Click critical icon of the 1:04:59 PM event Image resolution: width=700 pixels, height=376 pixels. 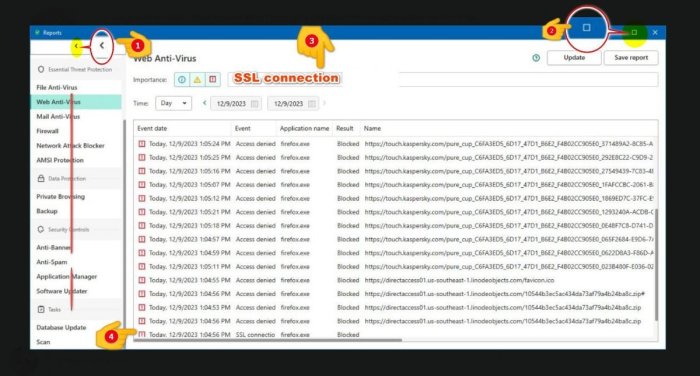pos(142,253)
